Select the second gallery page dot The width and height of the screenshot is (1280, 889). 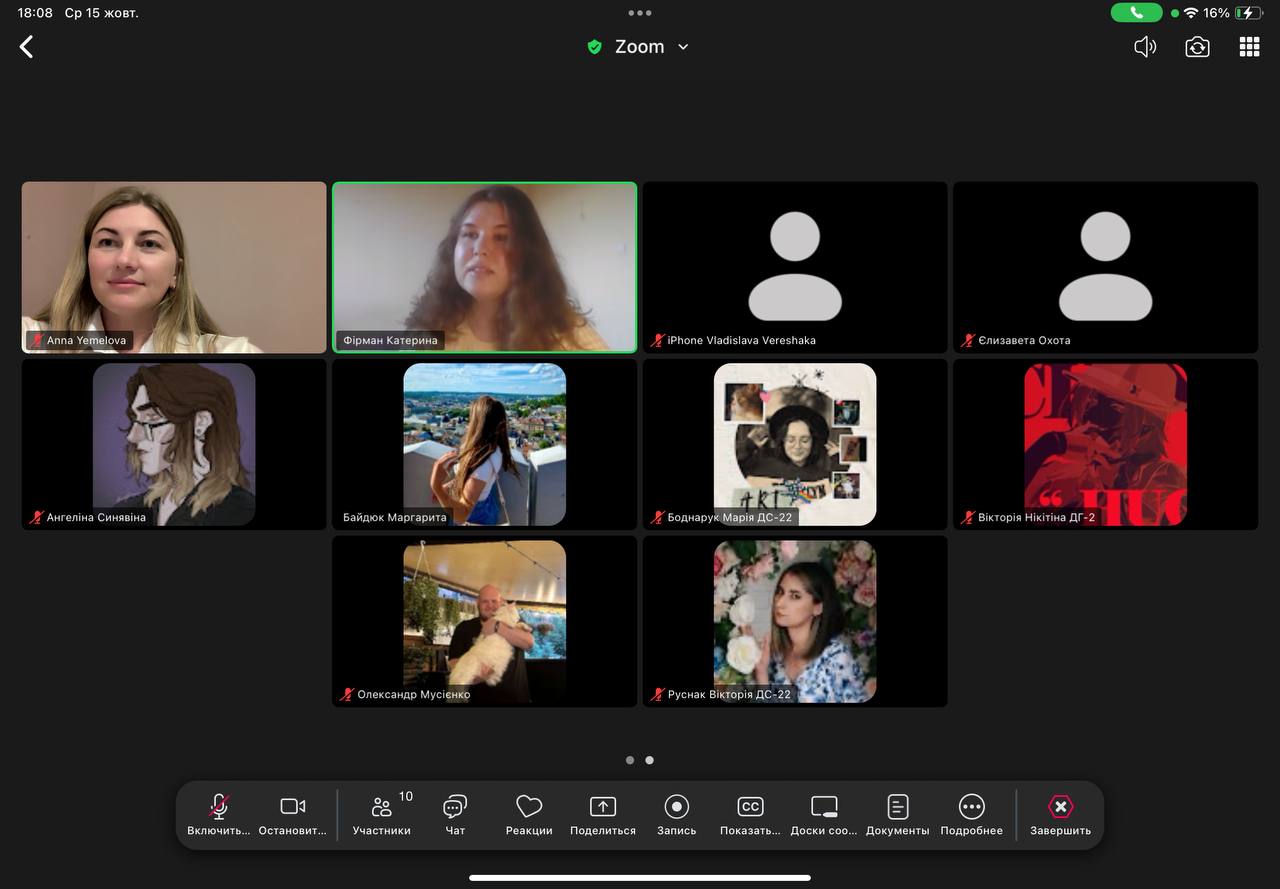(x=650, y=760)
